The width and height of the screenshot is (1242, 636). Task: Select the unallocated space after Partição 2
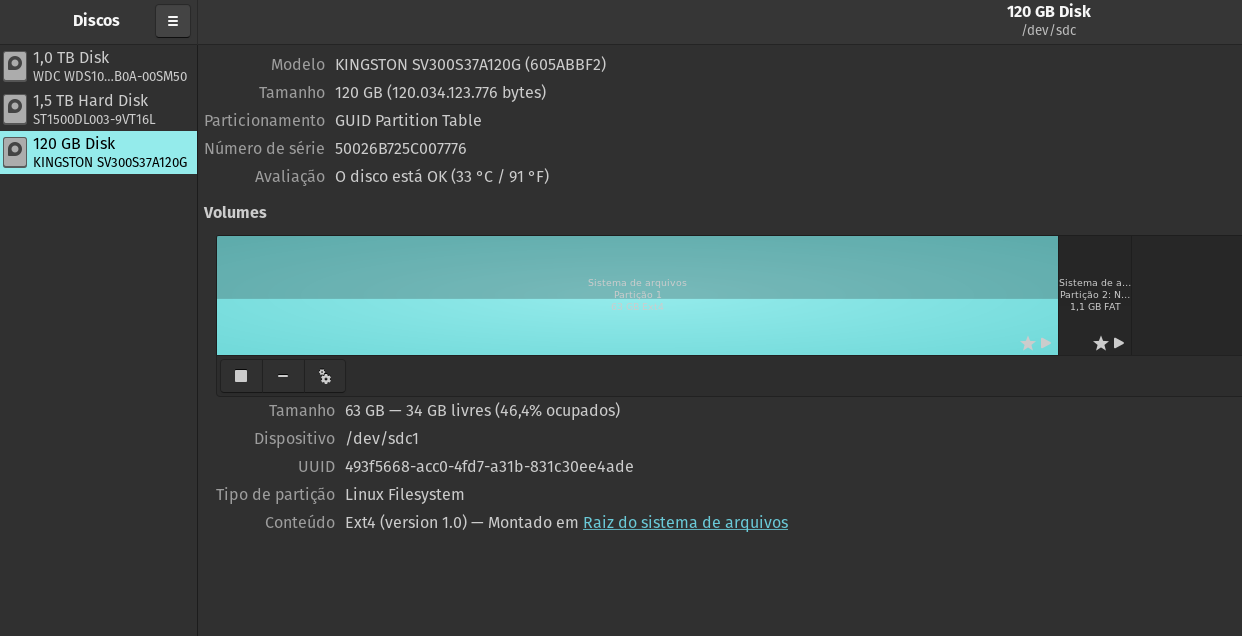[x=1186, y=295]
